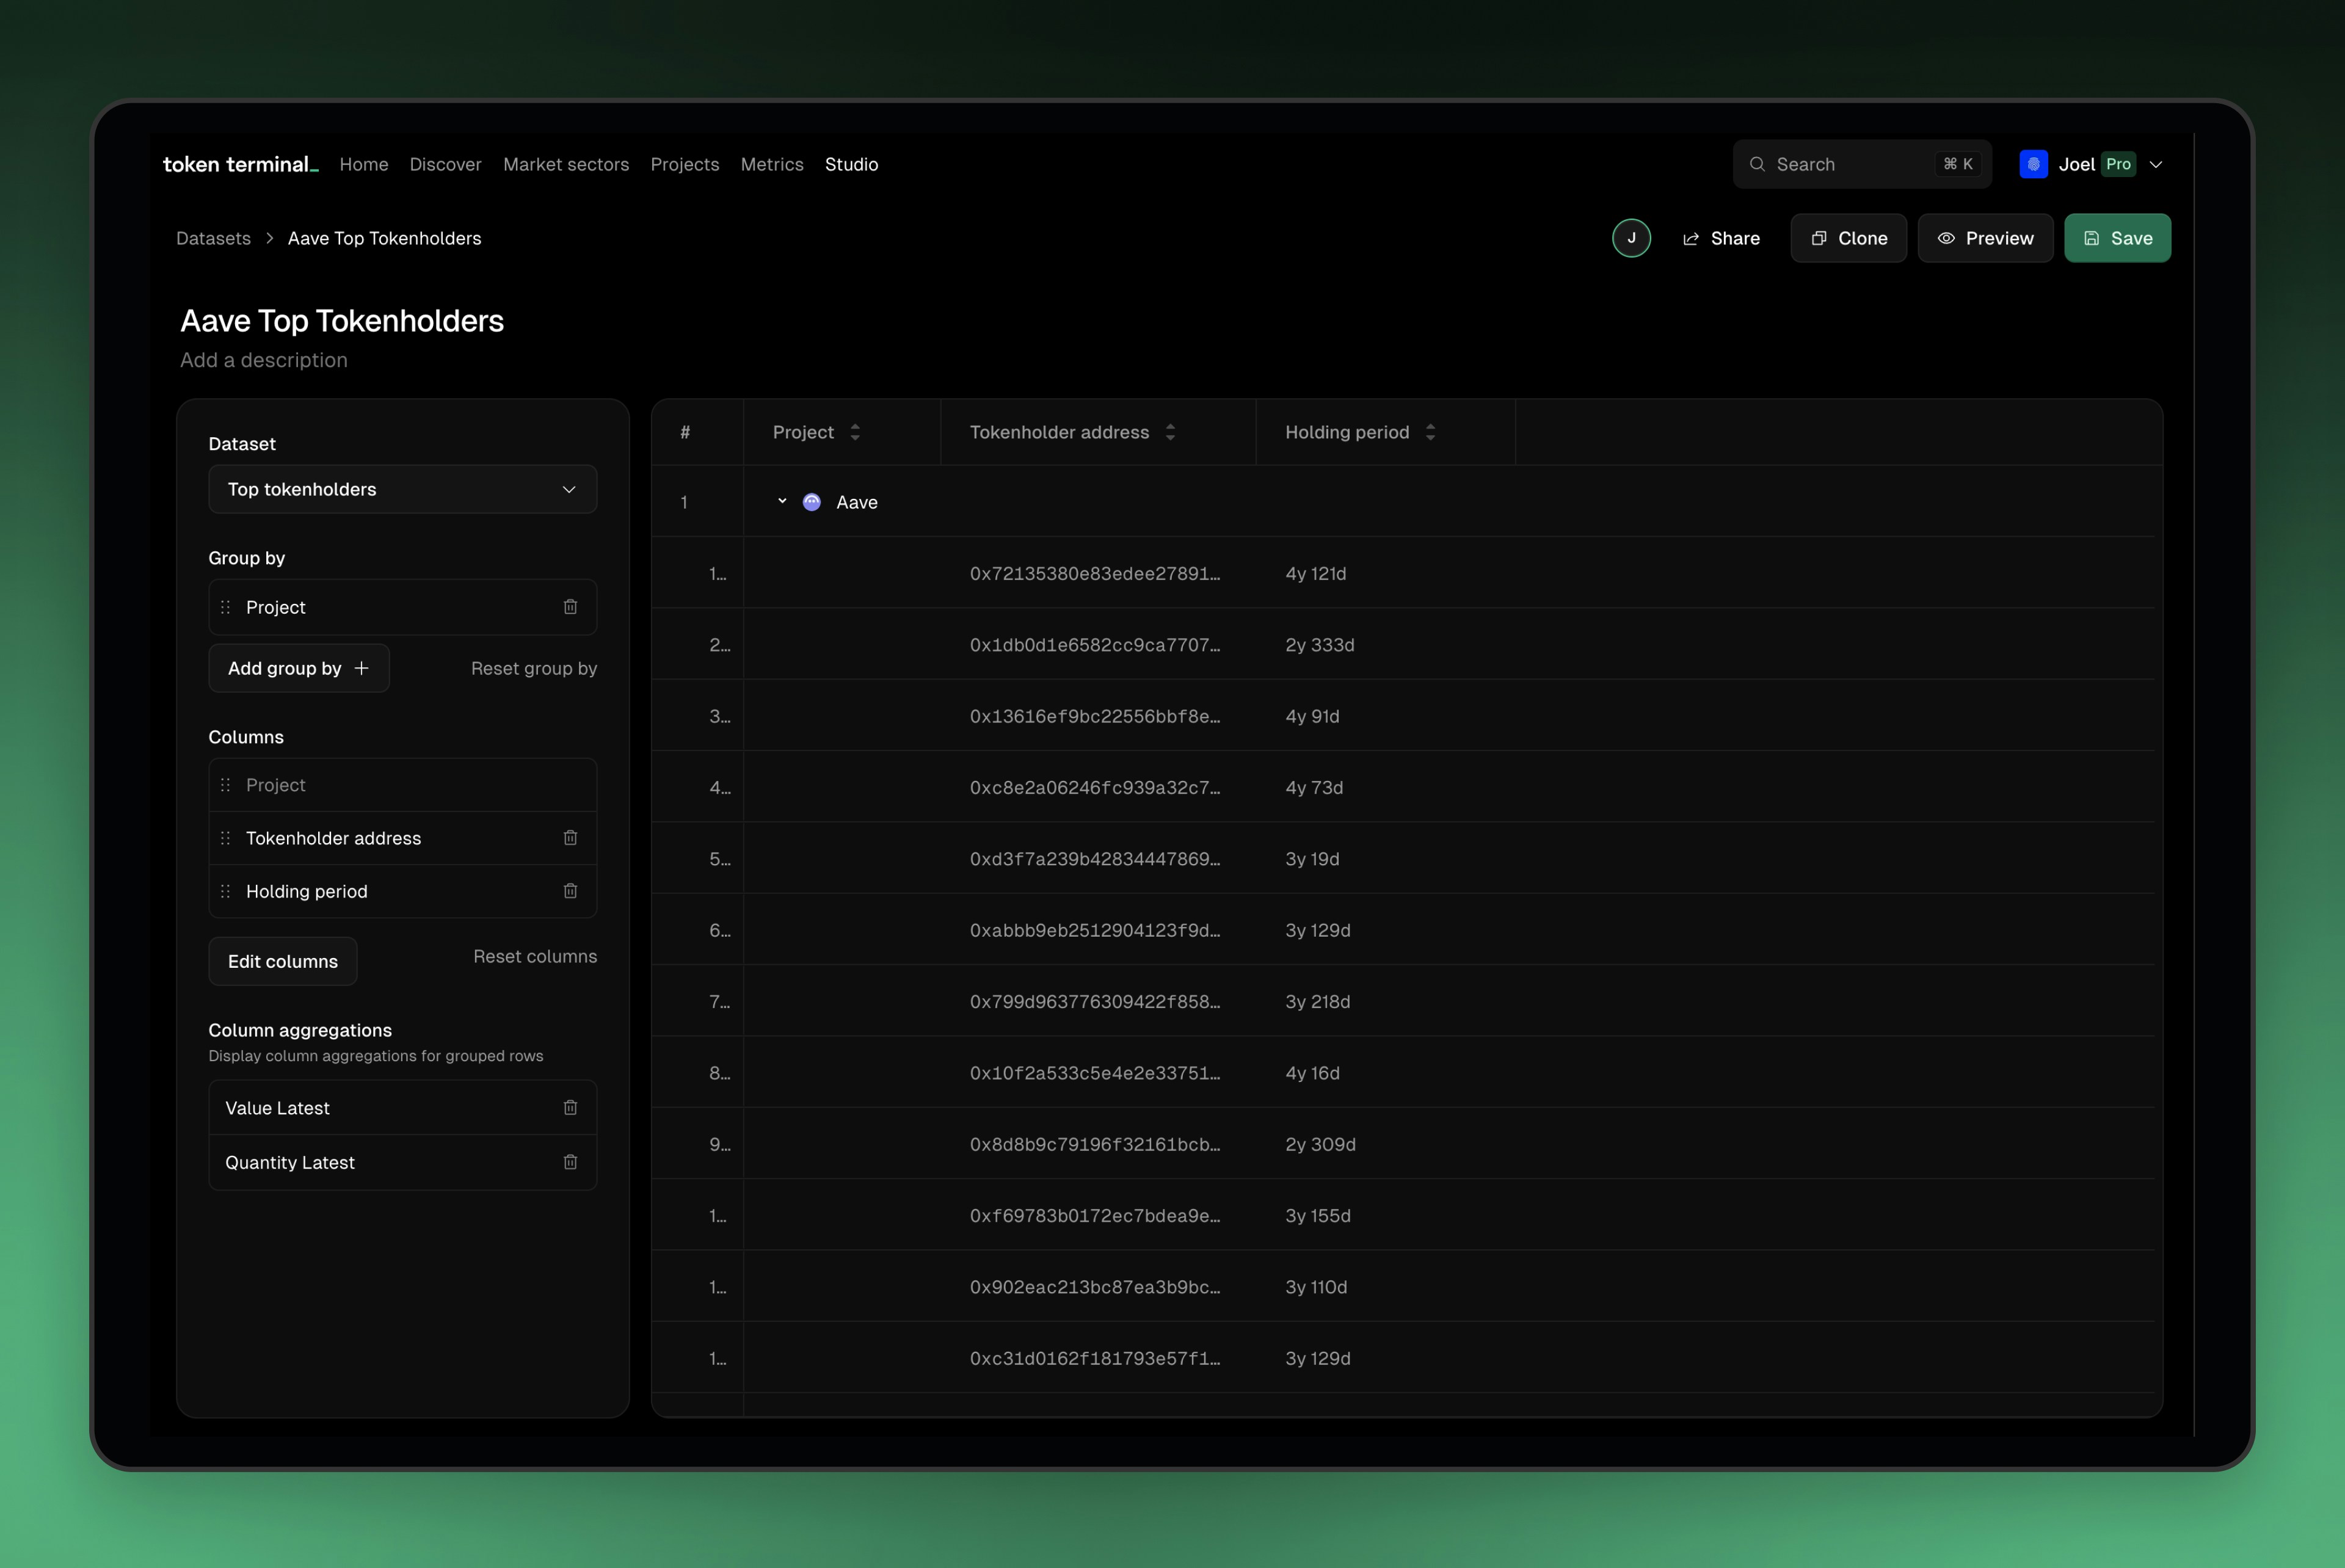Click the Value Latest aggregation row

403,1108
